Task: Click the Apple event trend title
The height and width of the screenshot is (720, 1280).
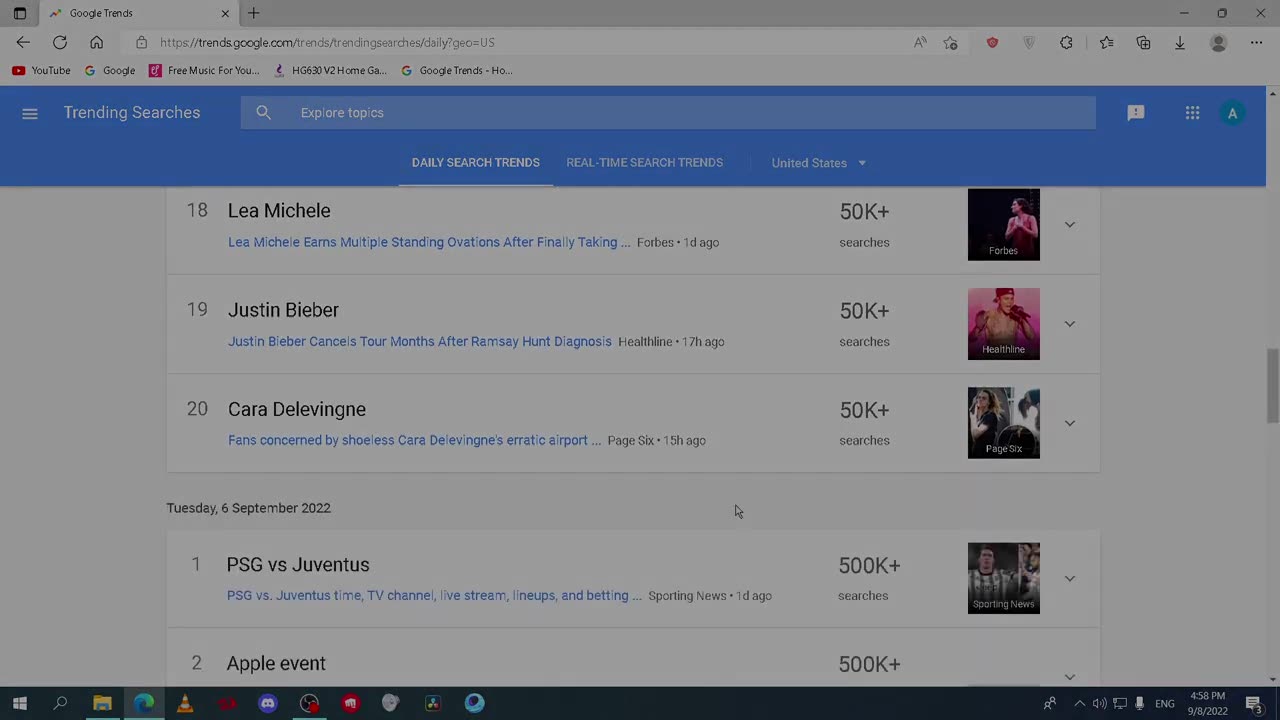Action: pyautogui.click(x=276, y=663)
